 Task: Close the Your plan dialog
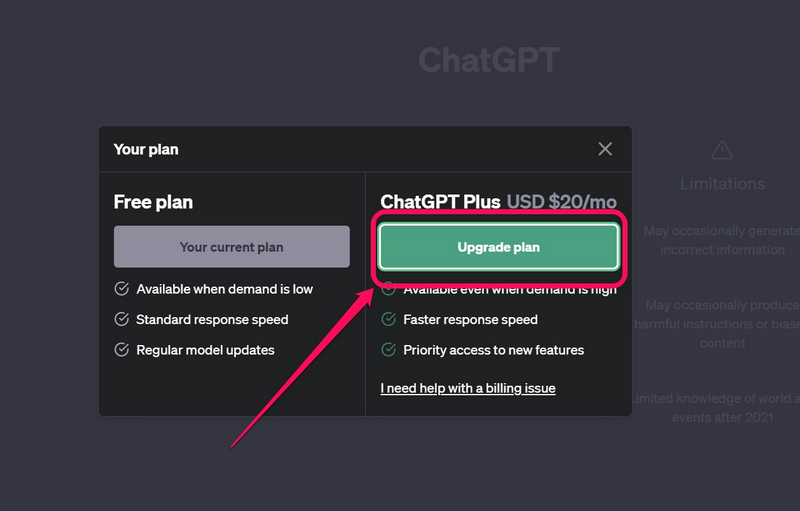[x=605, y=149]
